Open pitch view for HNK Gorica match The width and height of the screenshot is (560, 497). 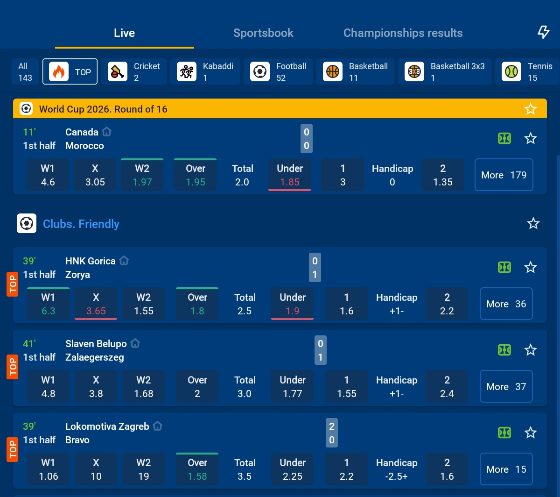point(504,267)
